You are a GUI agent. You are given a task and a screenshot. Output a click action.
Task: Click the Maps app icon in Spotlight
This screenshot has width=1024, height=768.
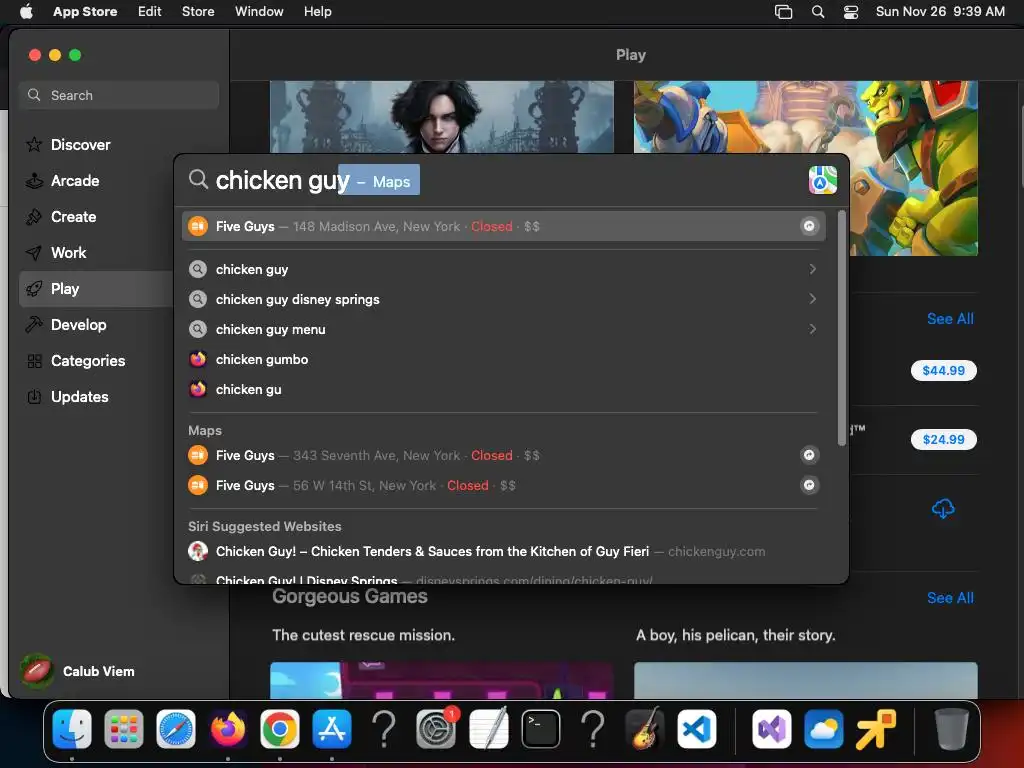(x=822, y=180)
